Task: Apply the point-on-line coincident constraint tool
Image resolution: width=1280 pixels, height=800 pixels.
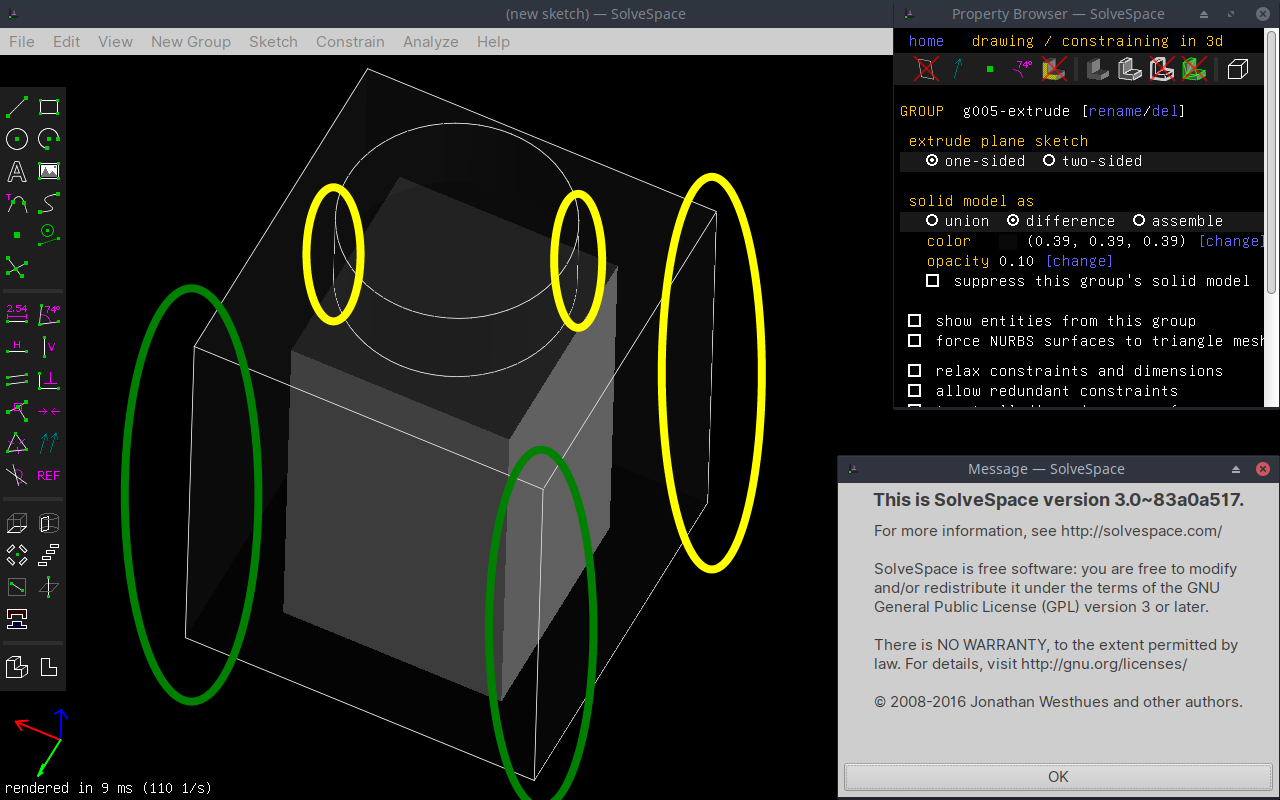Action: (x=17, y=410)
